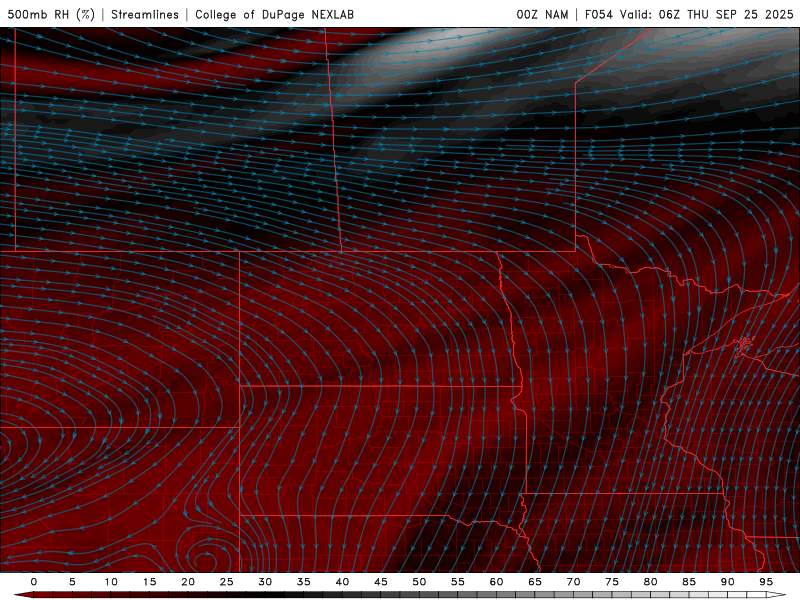
Task: Click the colorbar label "50"
Action: click(x=419, y=582)
